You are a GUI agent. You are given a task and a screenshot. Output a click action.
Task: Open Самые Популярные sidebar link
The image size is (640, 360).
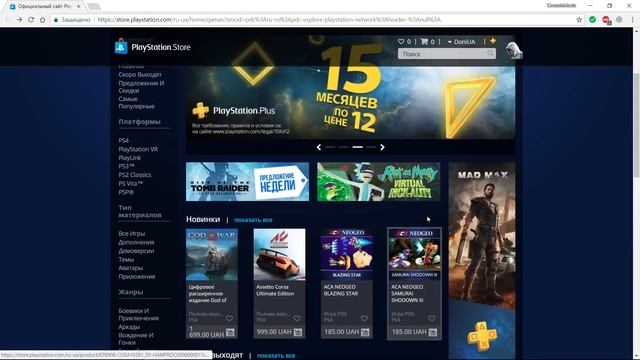pos(137,102)
